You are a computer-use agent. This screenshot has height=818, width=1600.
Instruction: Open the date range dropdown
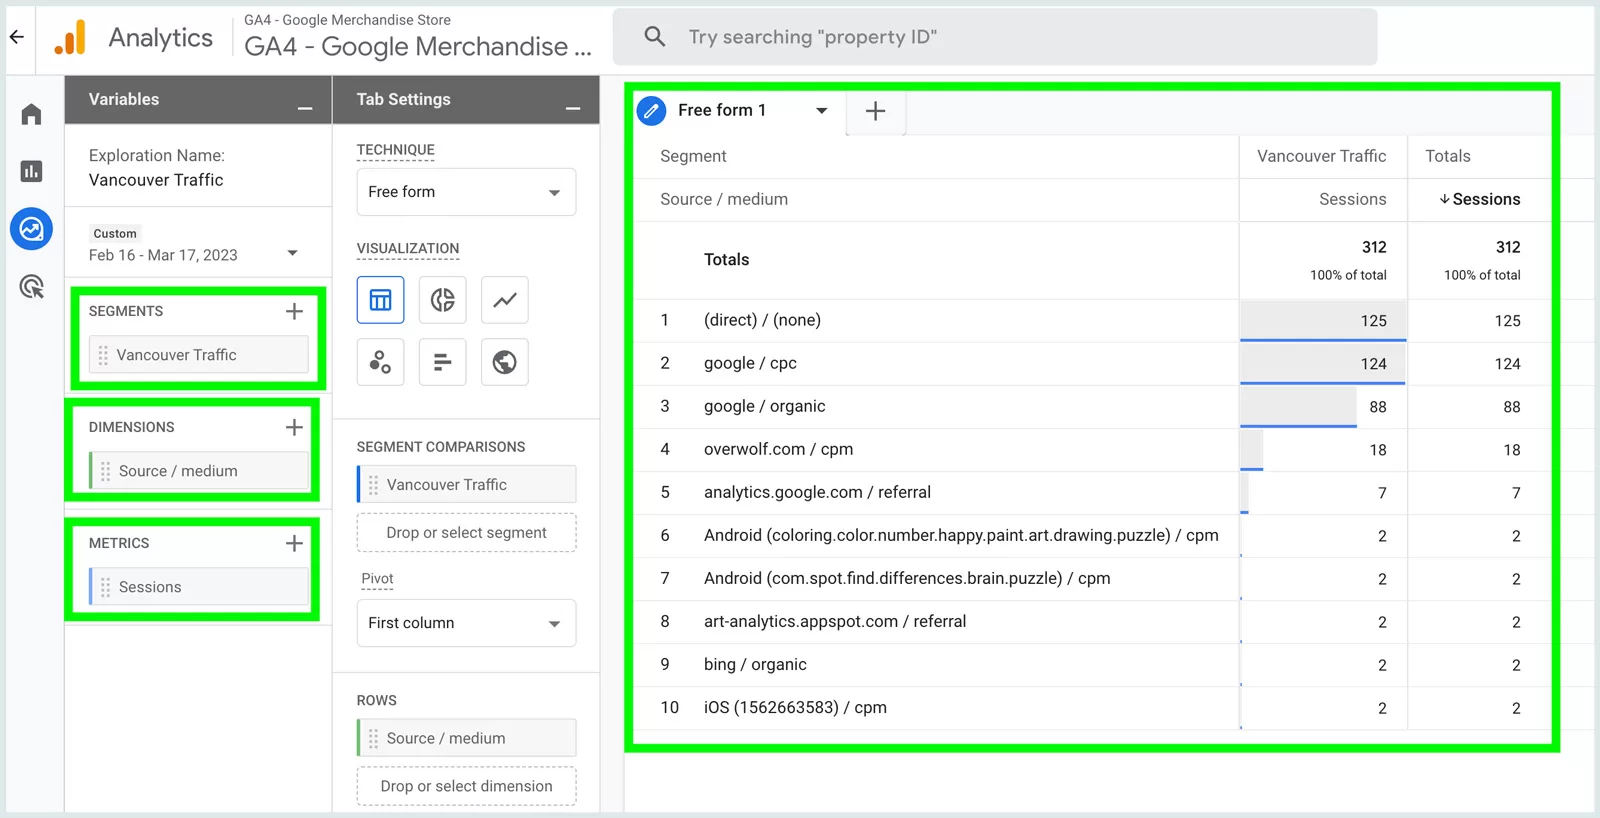(292, 254)
